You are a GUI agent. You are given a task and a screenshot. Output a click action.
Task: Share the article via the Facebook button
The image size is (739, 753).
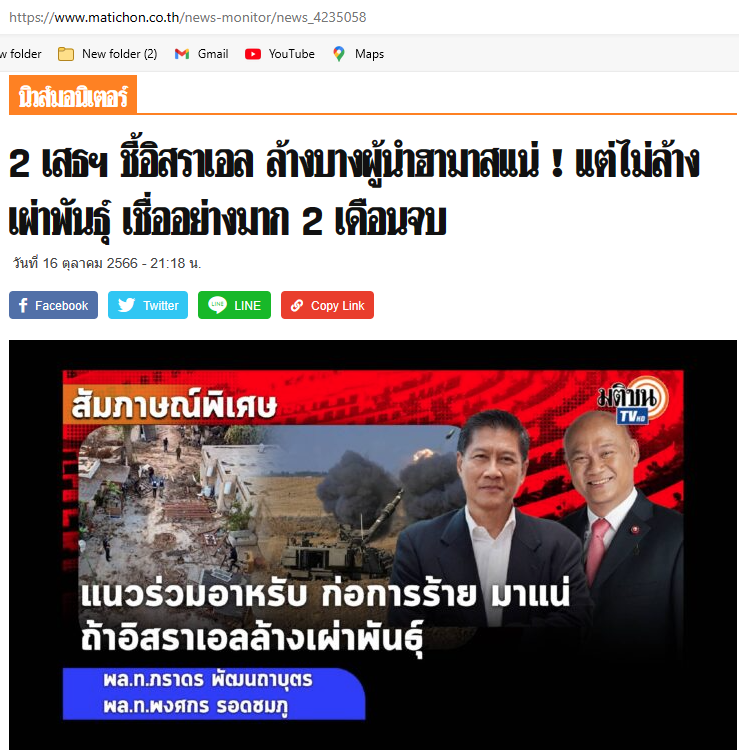[x=53, y=305]
